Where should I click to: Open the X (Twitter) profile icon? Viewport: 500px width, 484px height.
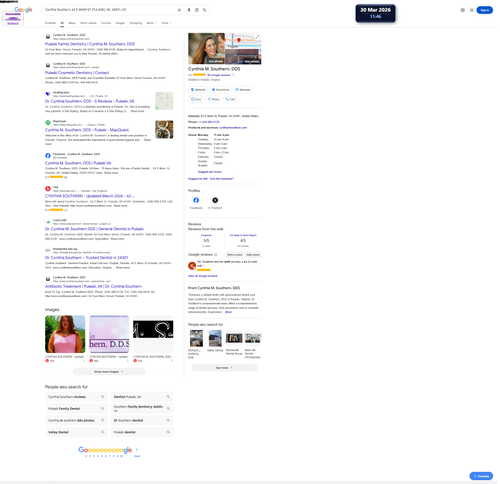click(215, 200)
